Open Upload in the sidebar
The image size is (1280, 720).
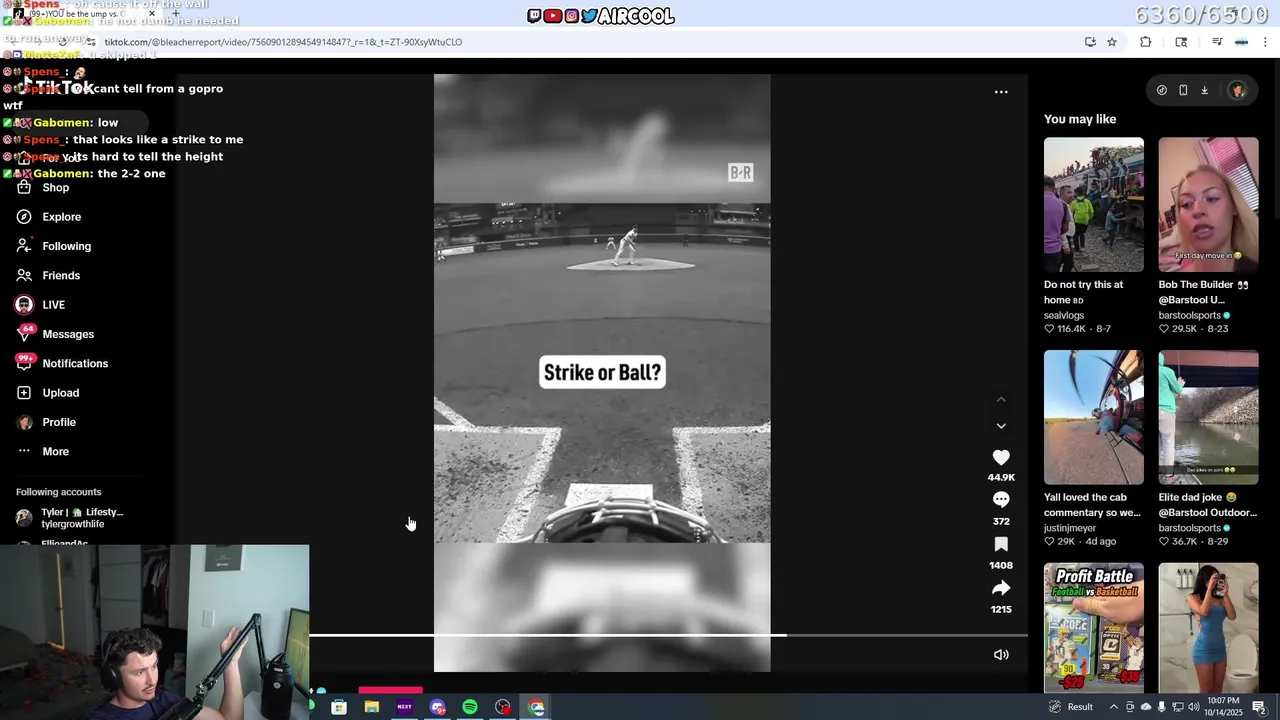[x=61, y=393]
